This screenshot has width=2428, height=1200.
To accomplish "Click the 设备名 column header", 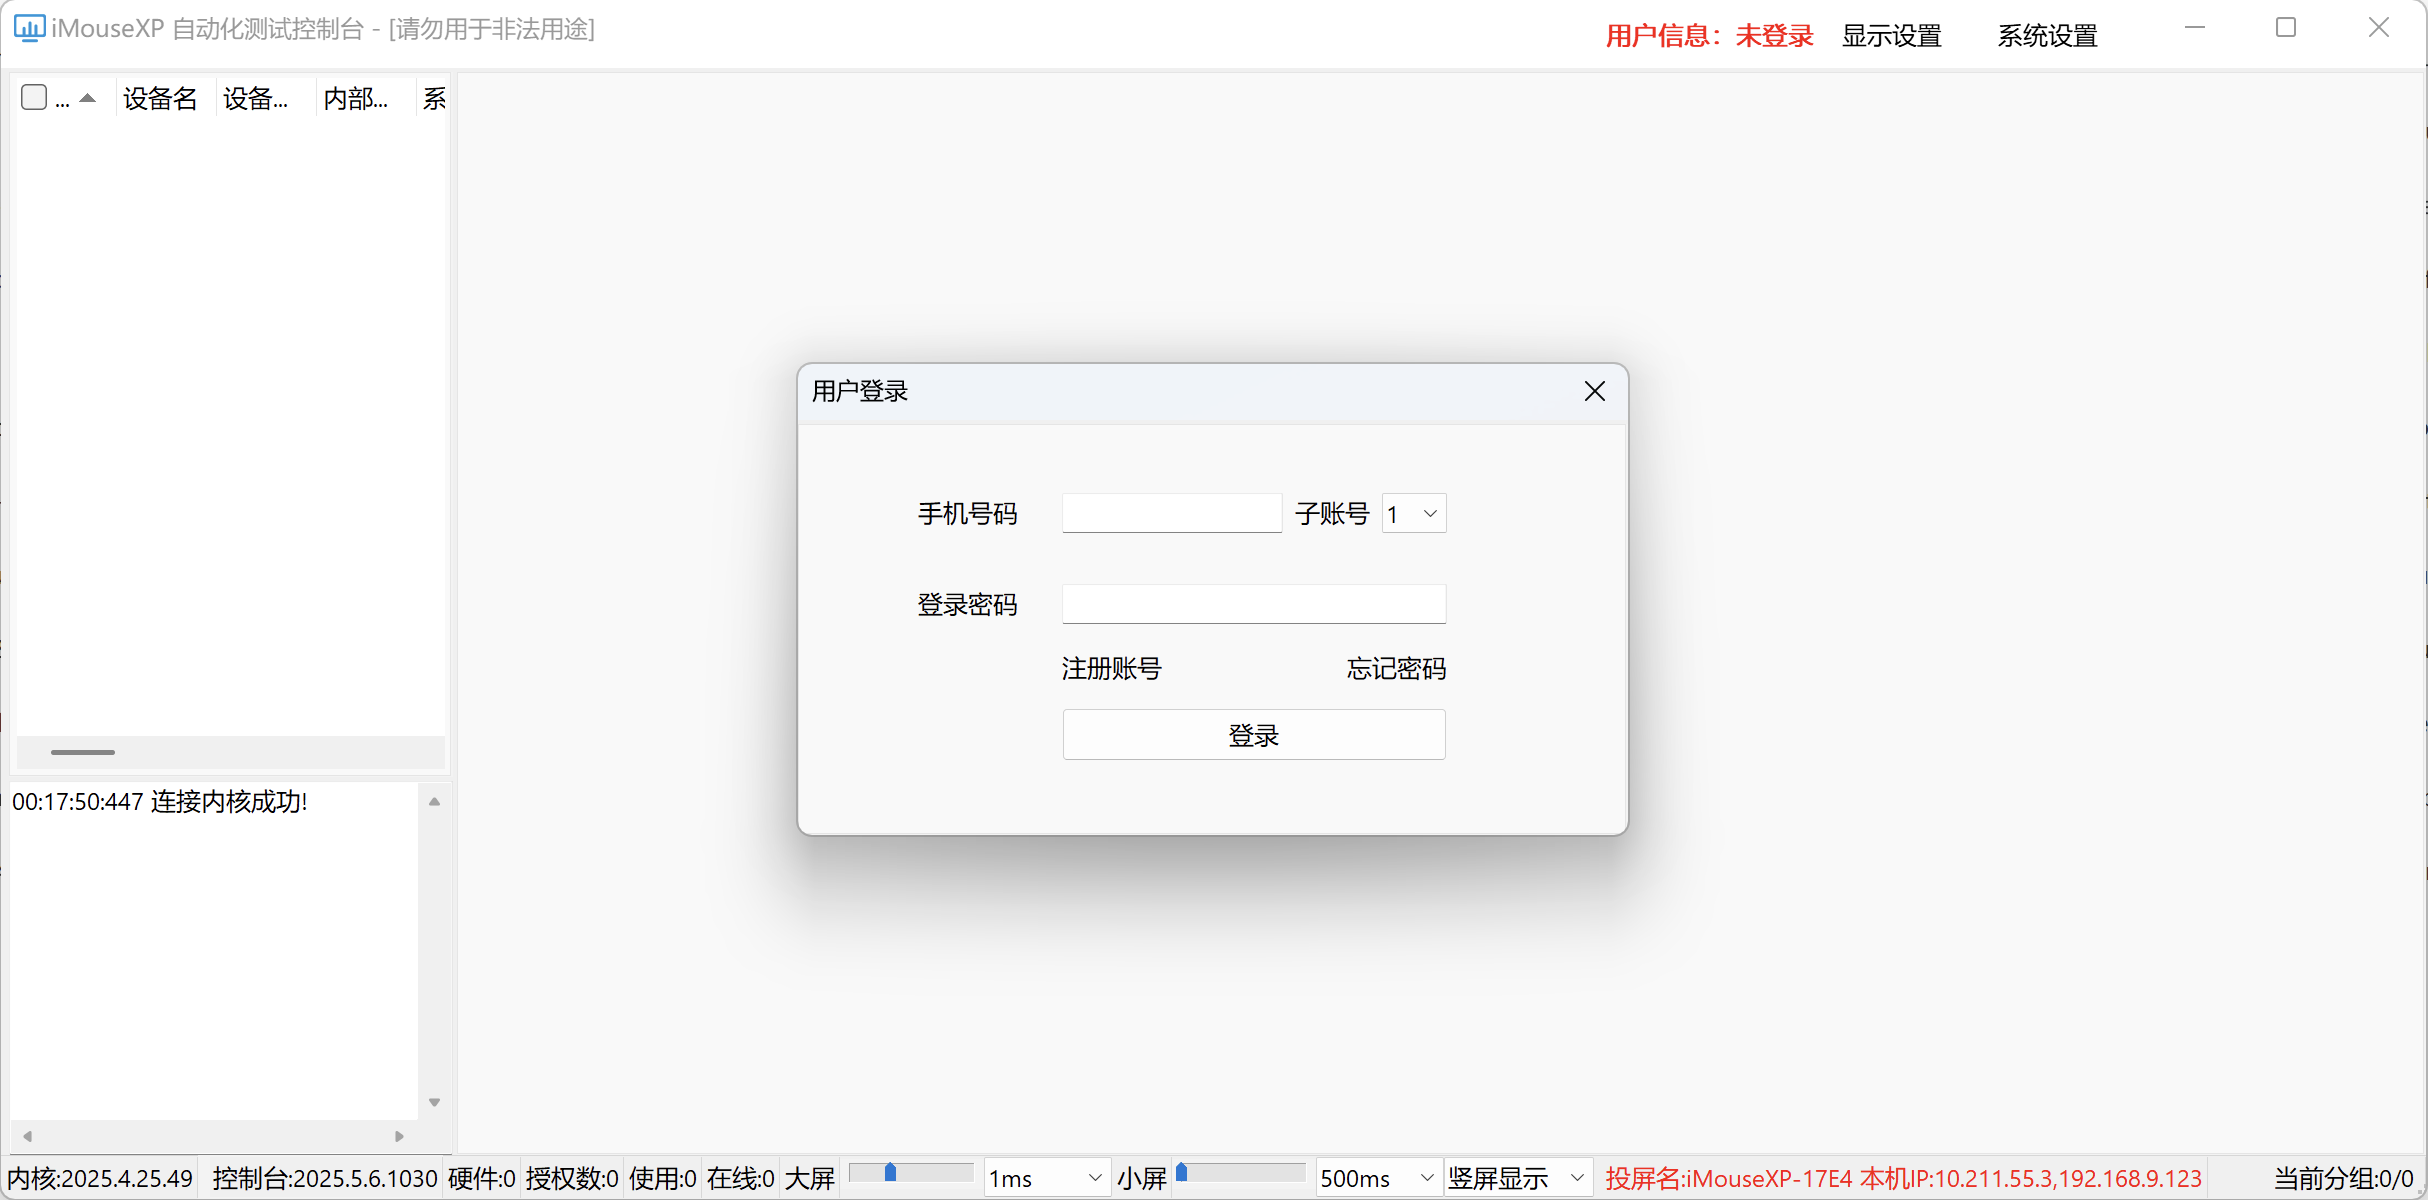I will tap(160, 96).
